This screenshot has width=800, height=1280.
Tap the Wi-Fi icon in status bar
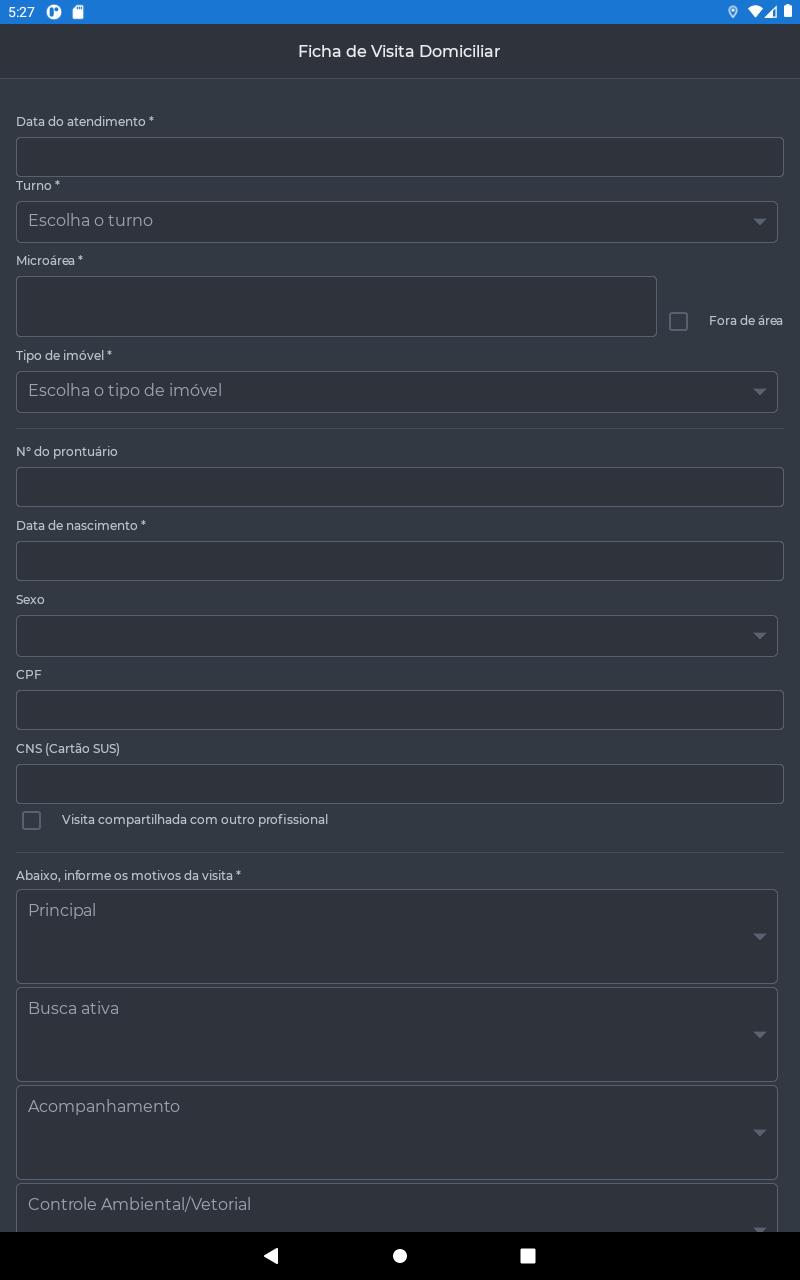pyautogui.click(x=755, y=12)
